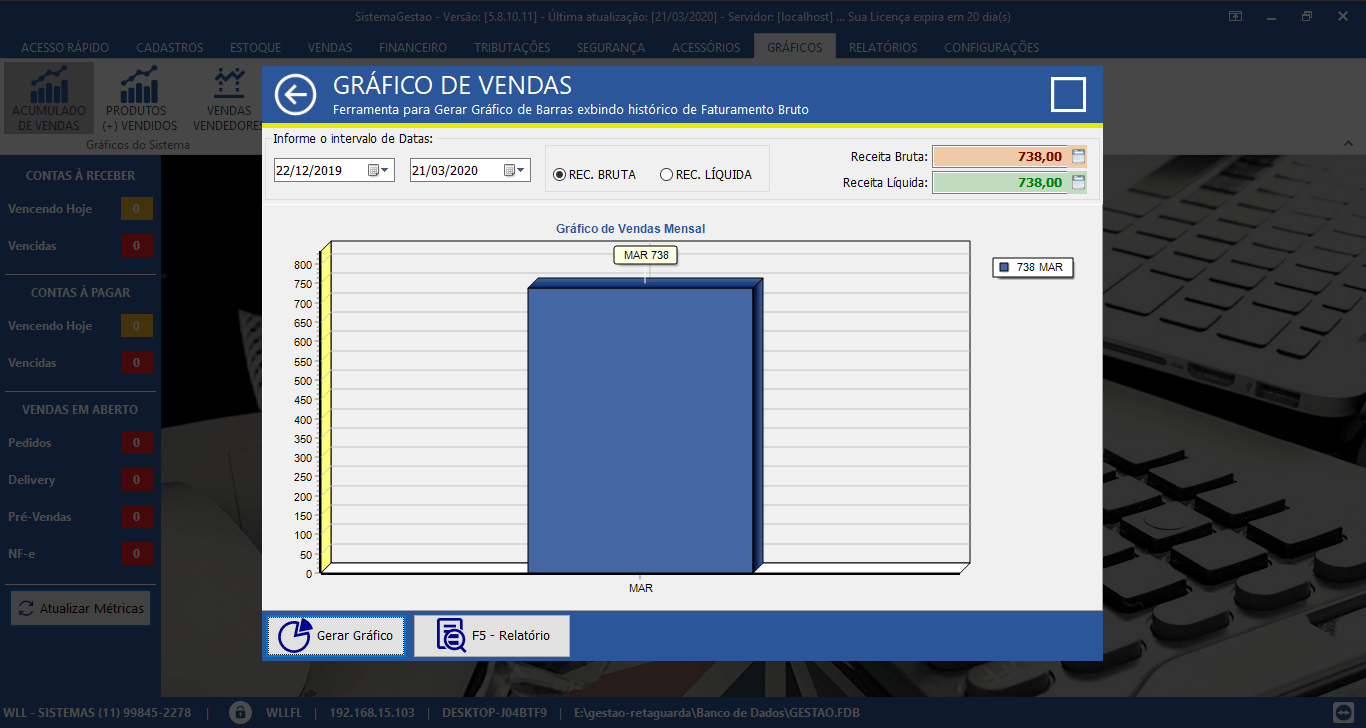
Task: Open the FINANCEIRO tab
Action: coord(413,47)
